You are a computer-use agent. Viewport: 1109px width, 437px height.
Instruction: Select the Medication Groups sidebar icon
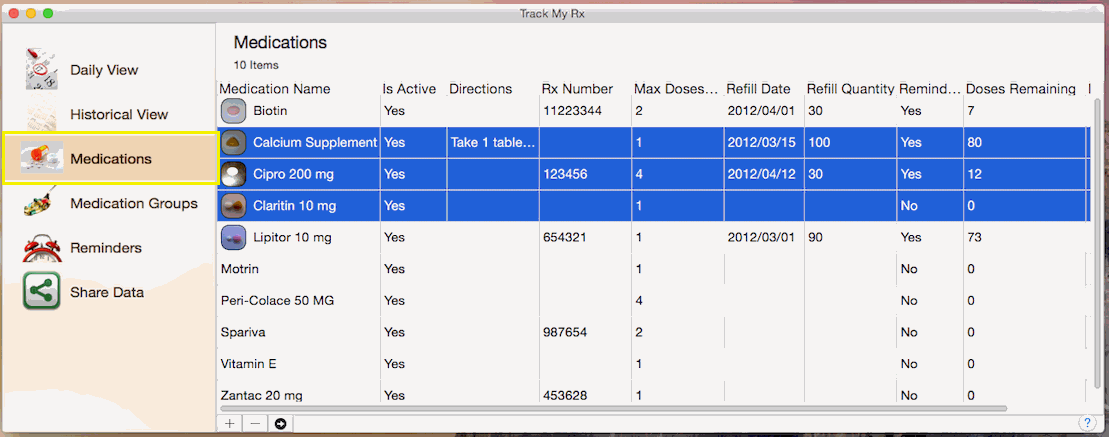42,203
